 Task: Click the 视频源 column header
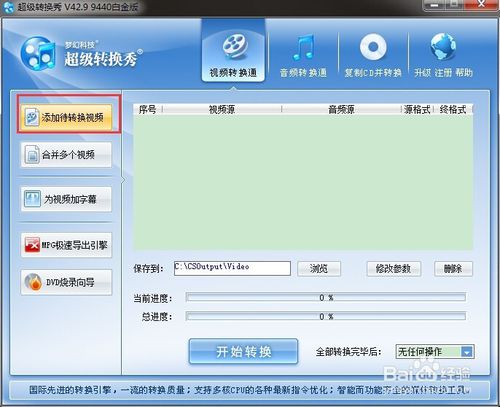pos(222,109)
